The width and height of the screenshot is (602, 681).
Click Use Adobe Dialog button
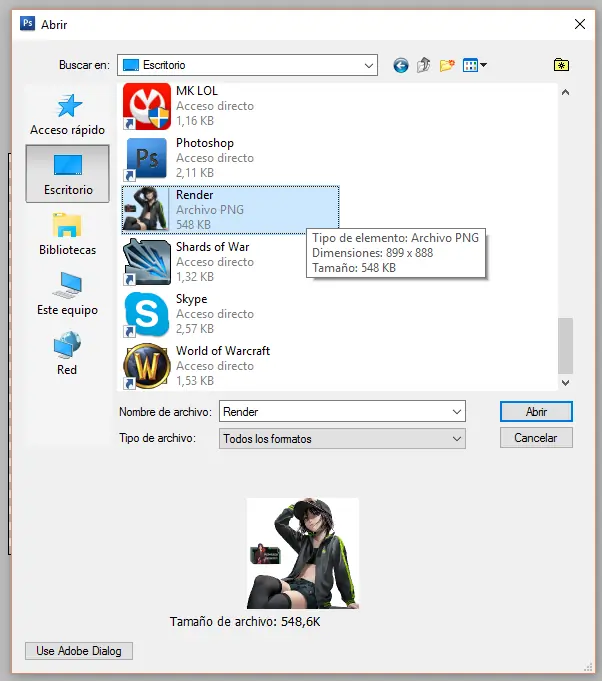pyautogui.click(x=79, y=651)
